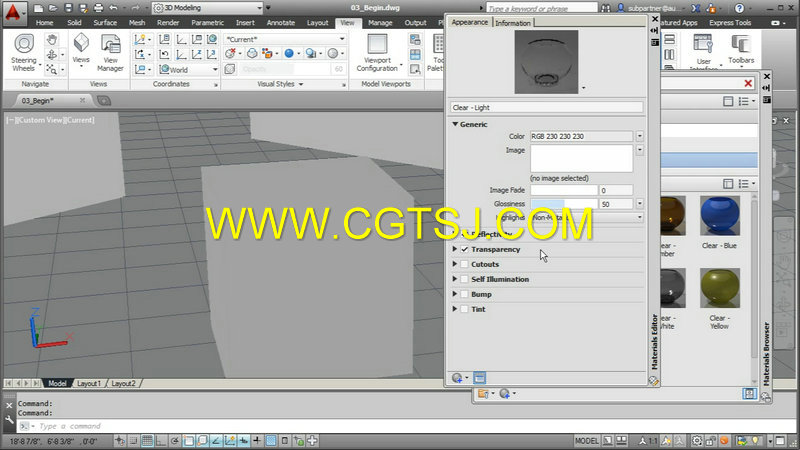Open the Insert ribbon tab
Image resolution: width=800 pixels, height=450 pixels.
pyautogui.click(x=245, y=22)
